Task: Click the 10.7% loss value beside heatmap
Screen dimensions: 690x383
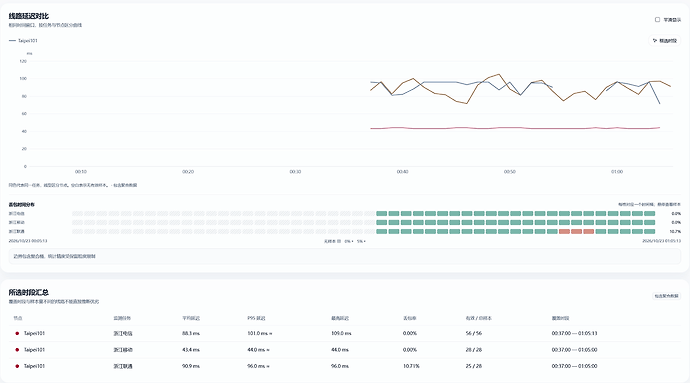Action: (x=675, y=231)
